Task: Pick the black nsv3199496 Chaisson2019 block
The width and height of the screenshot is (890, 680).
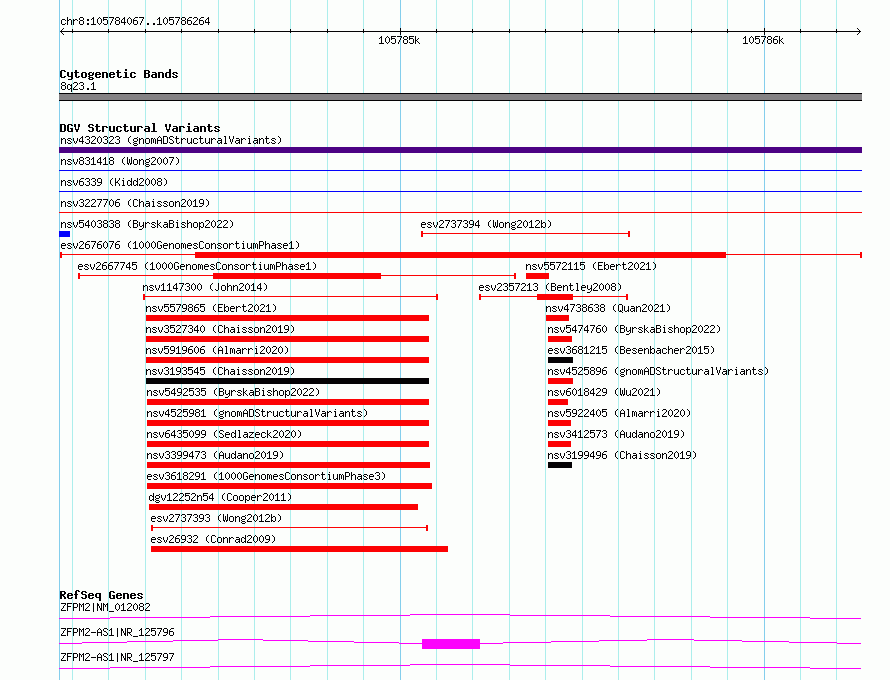Action: coord(560,465)
